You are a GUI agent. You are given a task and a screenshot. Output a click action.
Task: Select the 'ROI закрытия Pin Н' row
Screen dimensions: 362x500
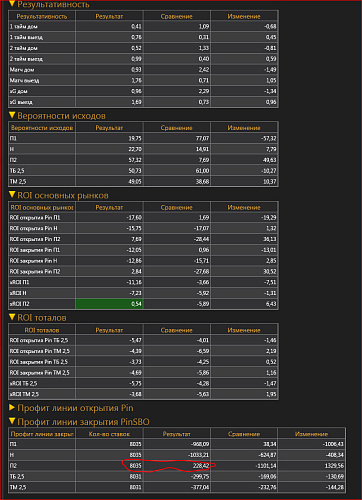tap(143, 261)
